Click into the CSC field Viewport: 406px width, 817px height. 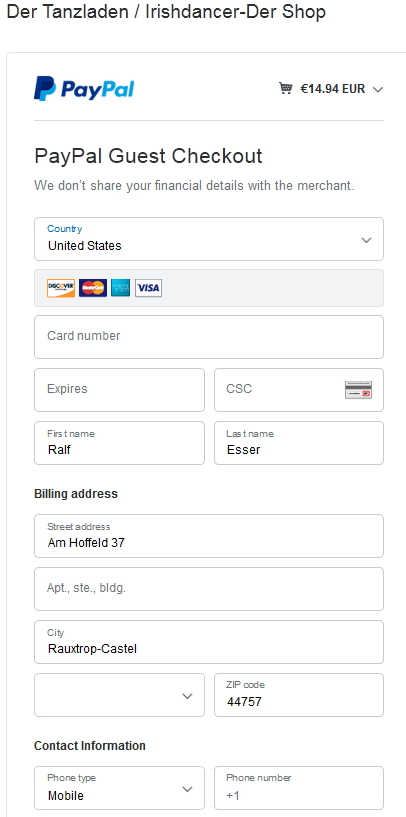[299, 390]
